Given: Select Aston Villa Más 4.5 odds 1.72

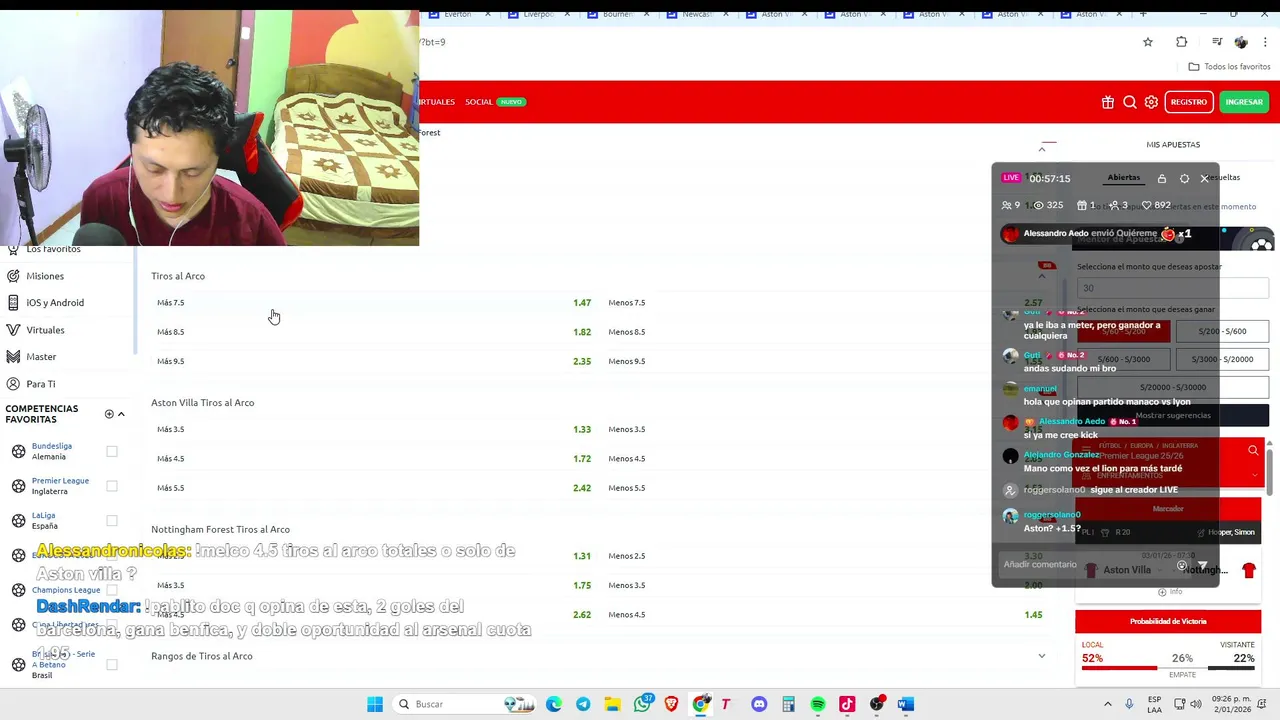Looking at the screenshot, I should (x=582, y=459).
